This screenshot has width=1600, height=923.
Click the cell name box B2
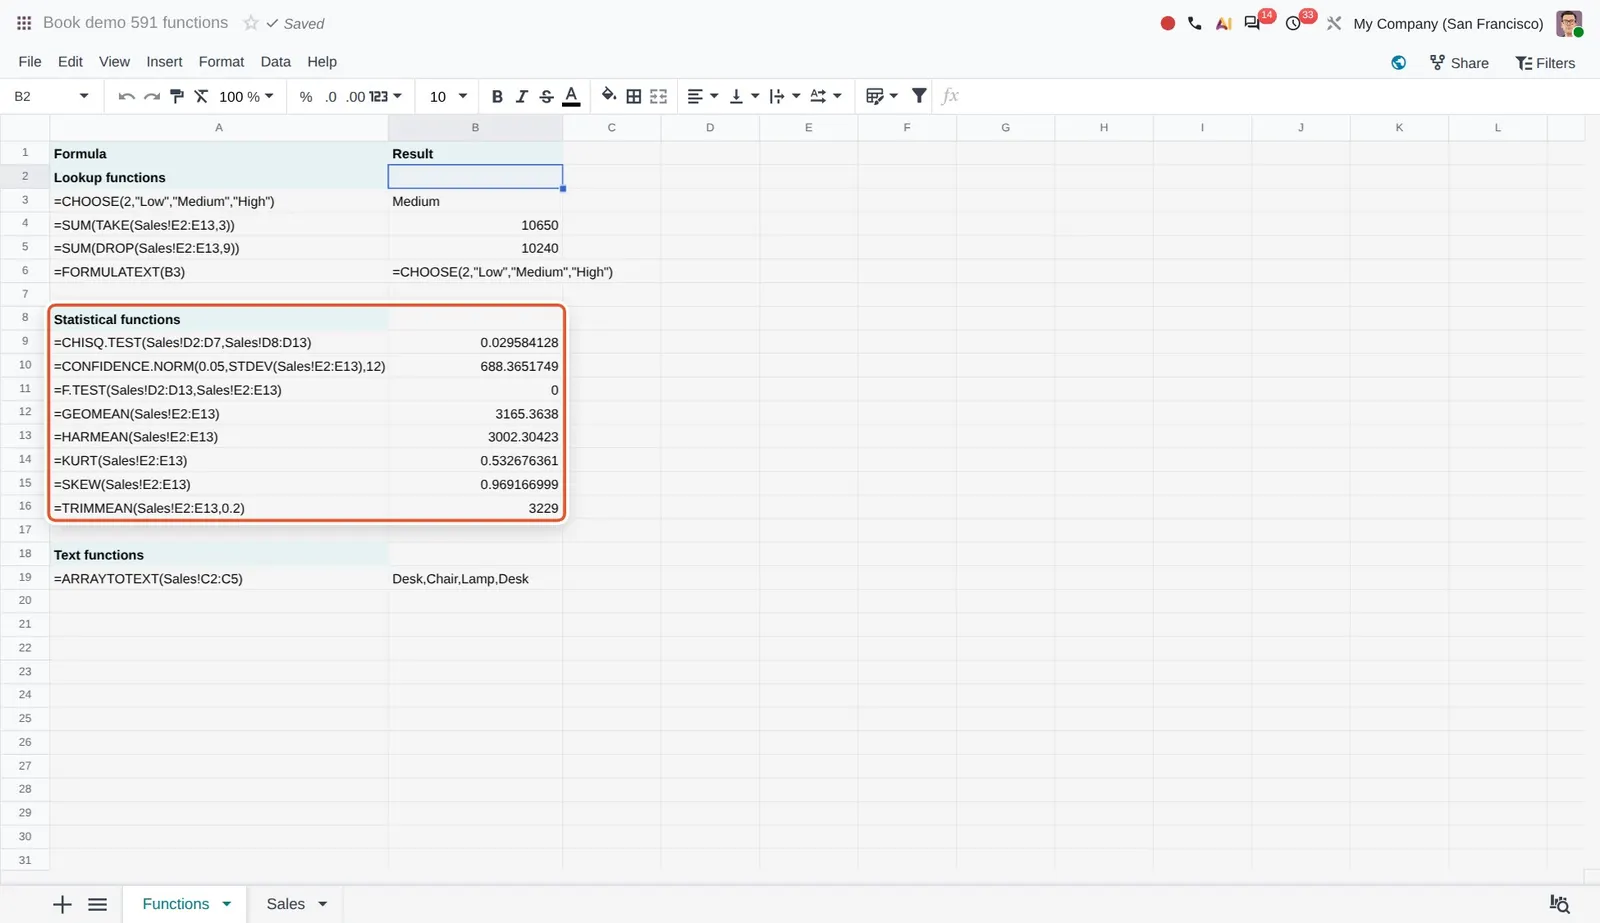tap(40, 97)
